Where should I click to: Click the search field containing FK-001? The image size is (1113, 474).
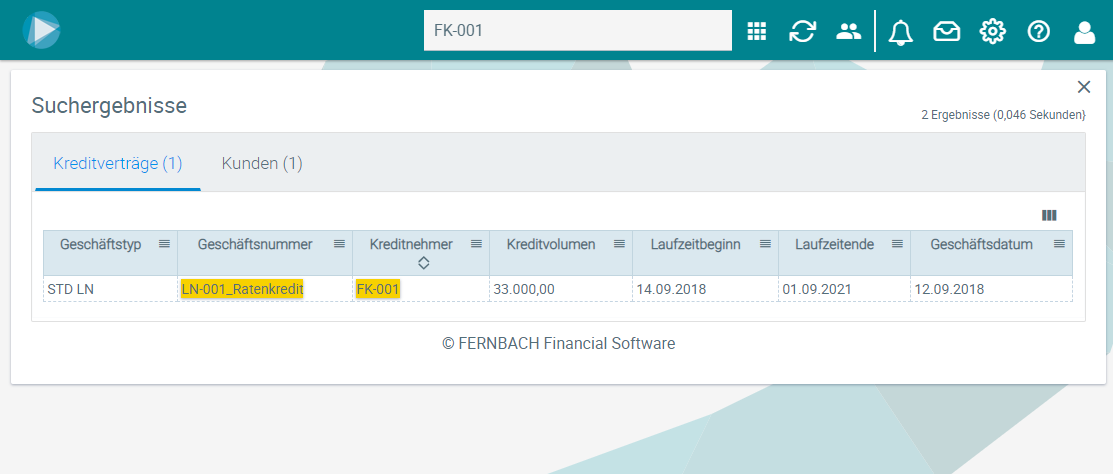click(577, 31)
